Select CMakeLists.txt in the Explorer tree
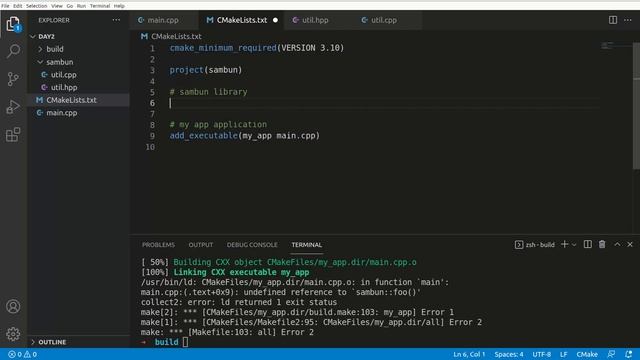Screen dimensions: 640x360 click(x=71, y=100)
